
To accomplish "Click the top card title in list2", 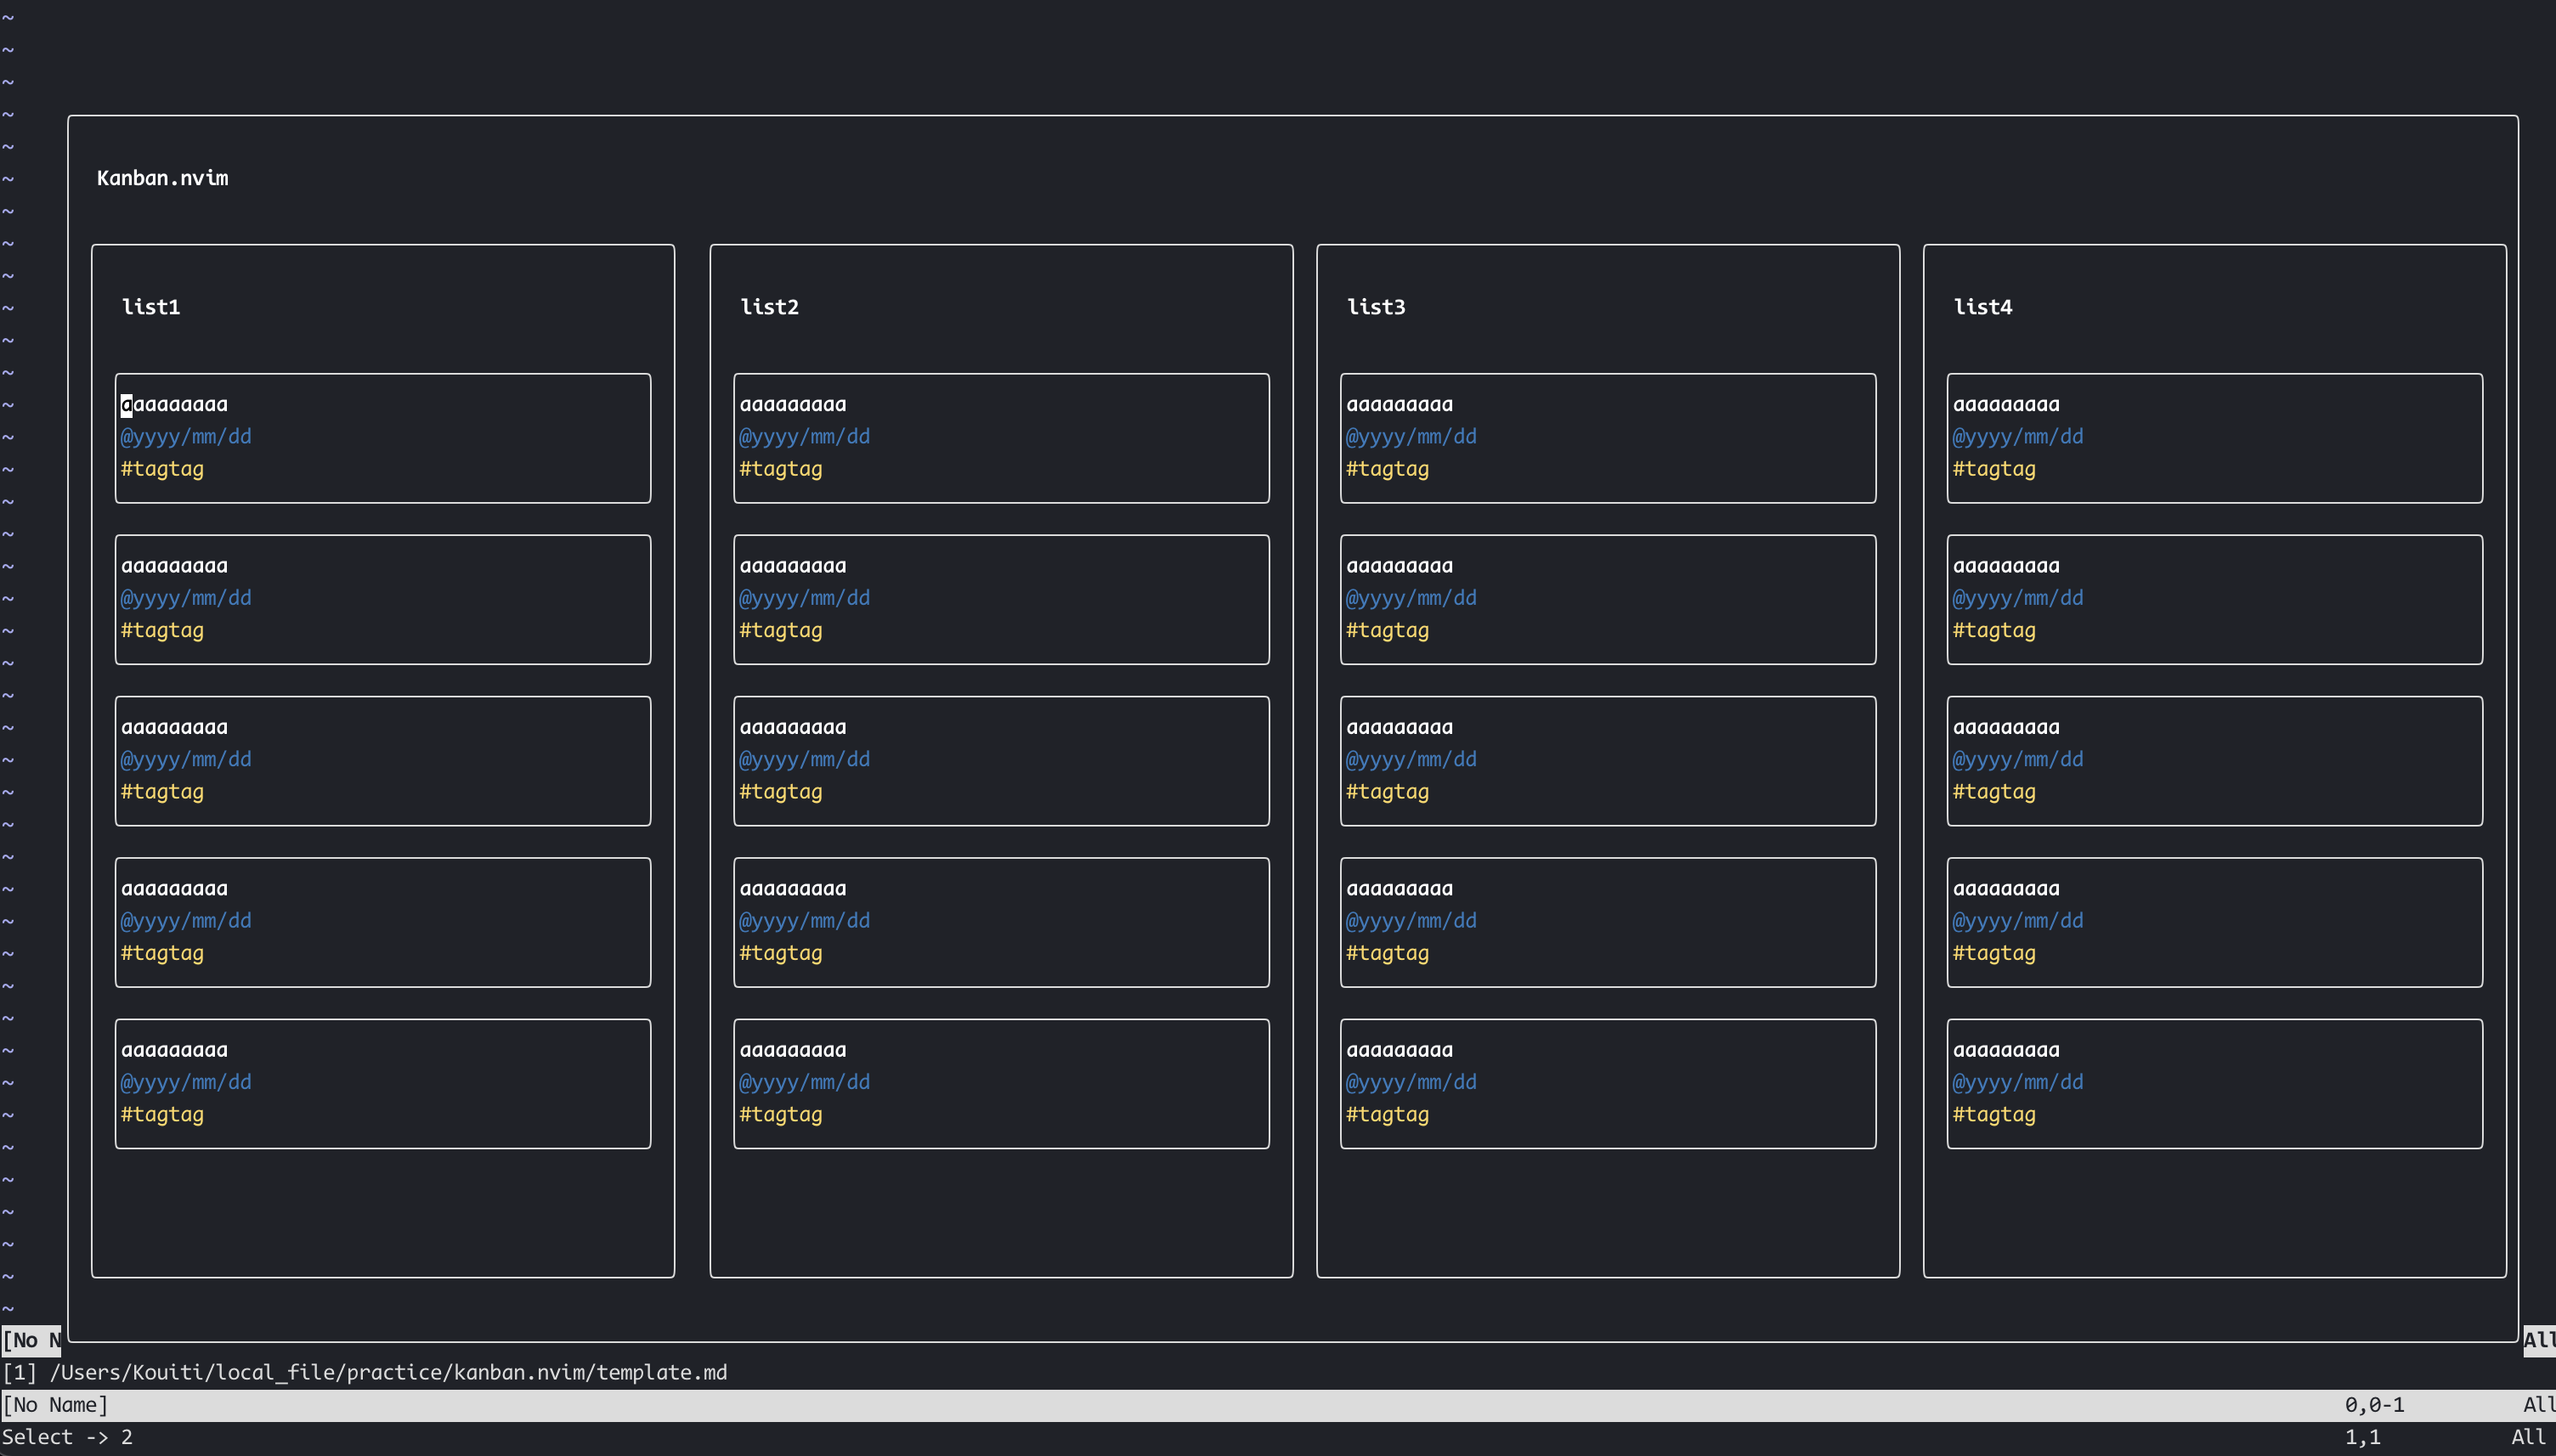I will 793,405.
